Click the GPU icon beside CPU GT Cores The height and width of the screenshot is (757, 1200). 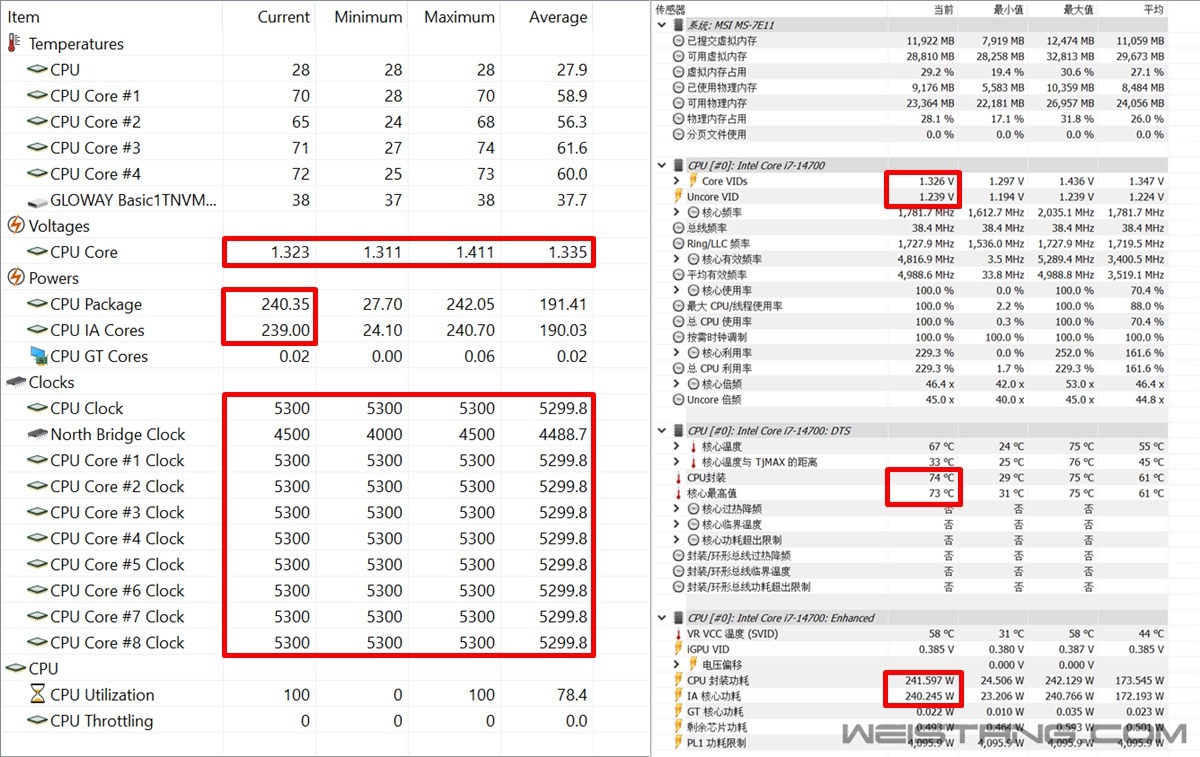(x=37, y=356)
